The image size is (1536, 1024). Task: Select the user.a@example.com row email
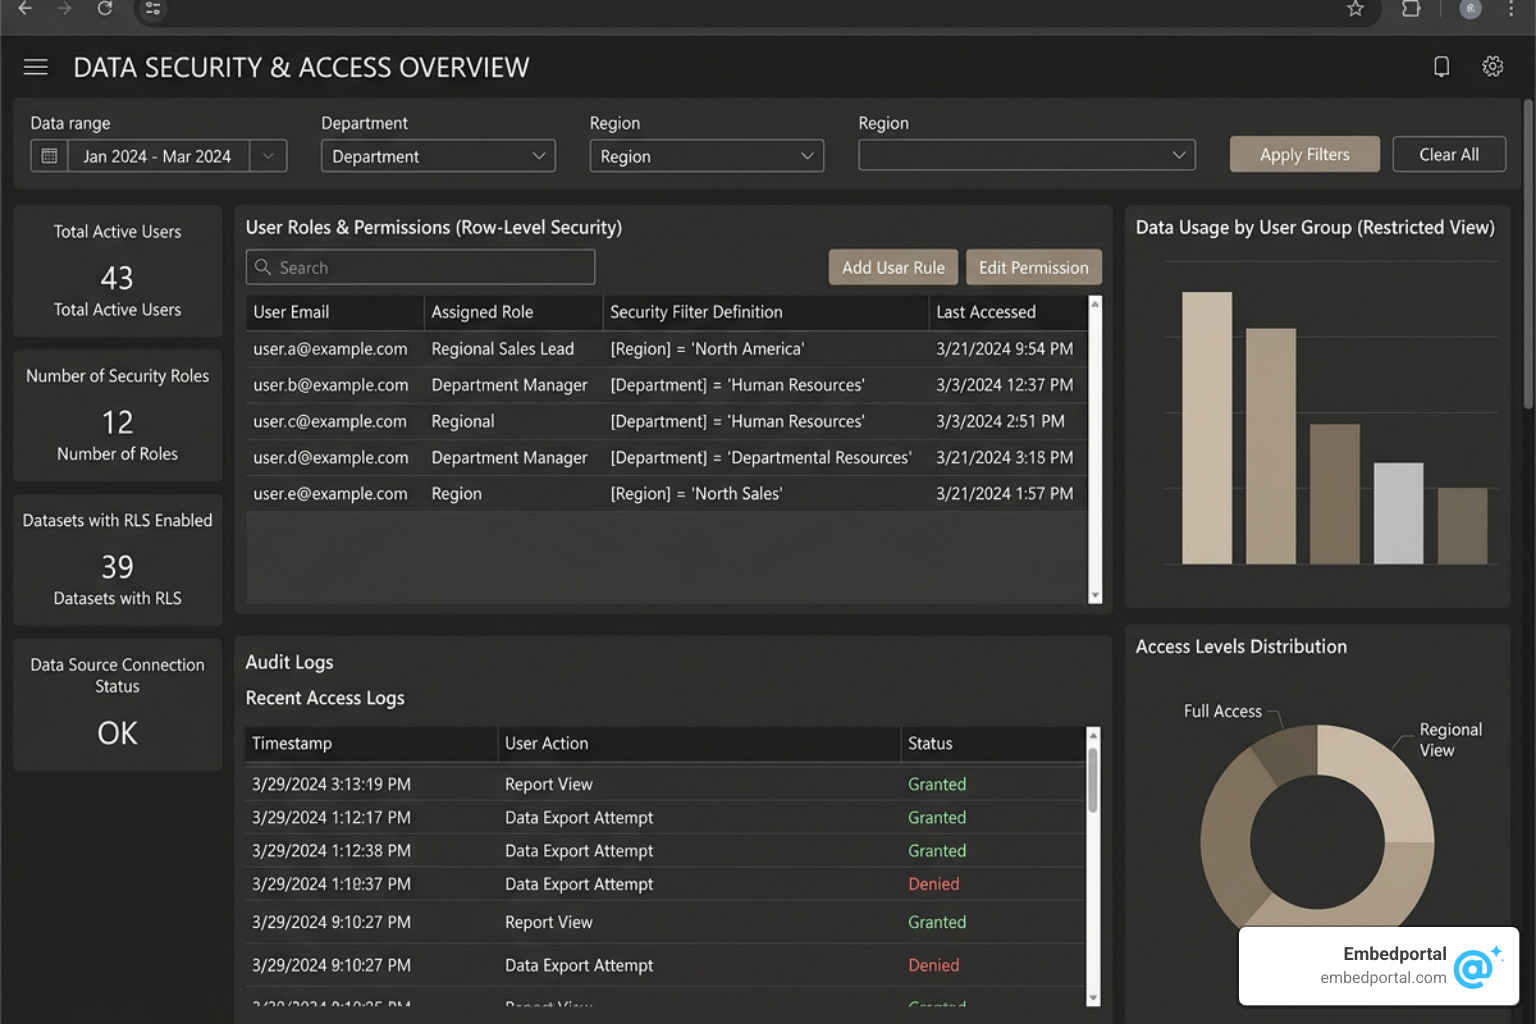pos(330,349)
